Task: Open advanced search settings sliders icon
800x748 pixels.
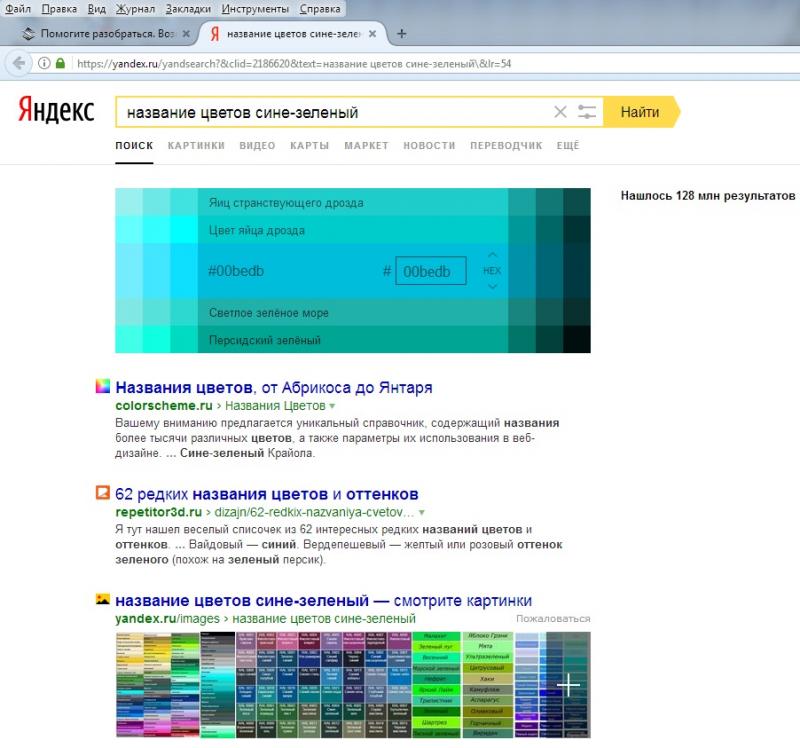Action: [587, 112]
